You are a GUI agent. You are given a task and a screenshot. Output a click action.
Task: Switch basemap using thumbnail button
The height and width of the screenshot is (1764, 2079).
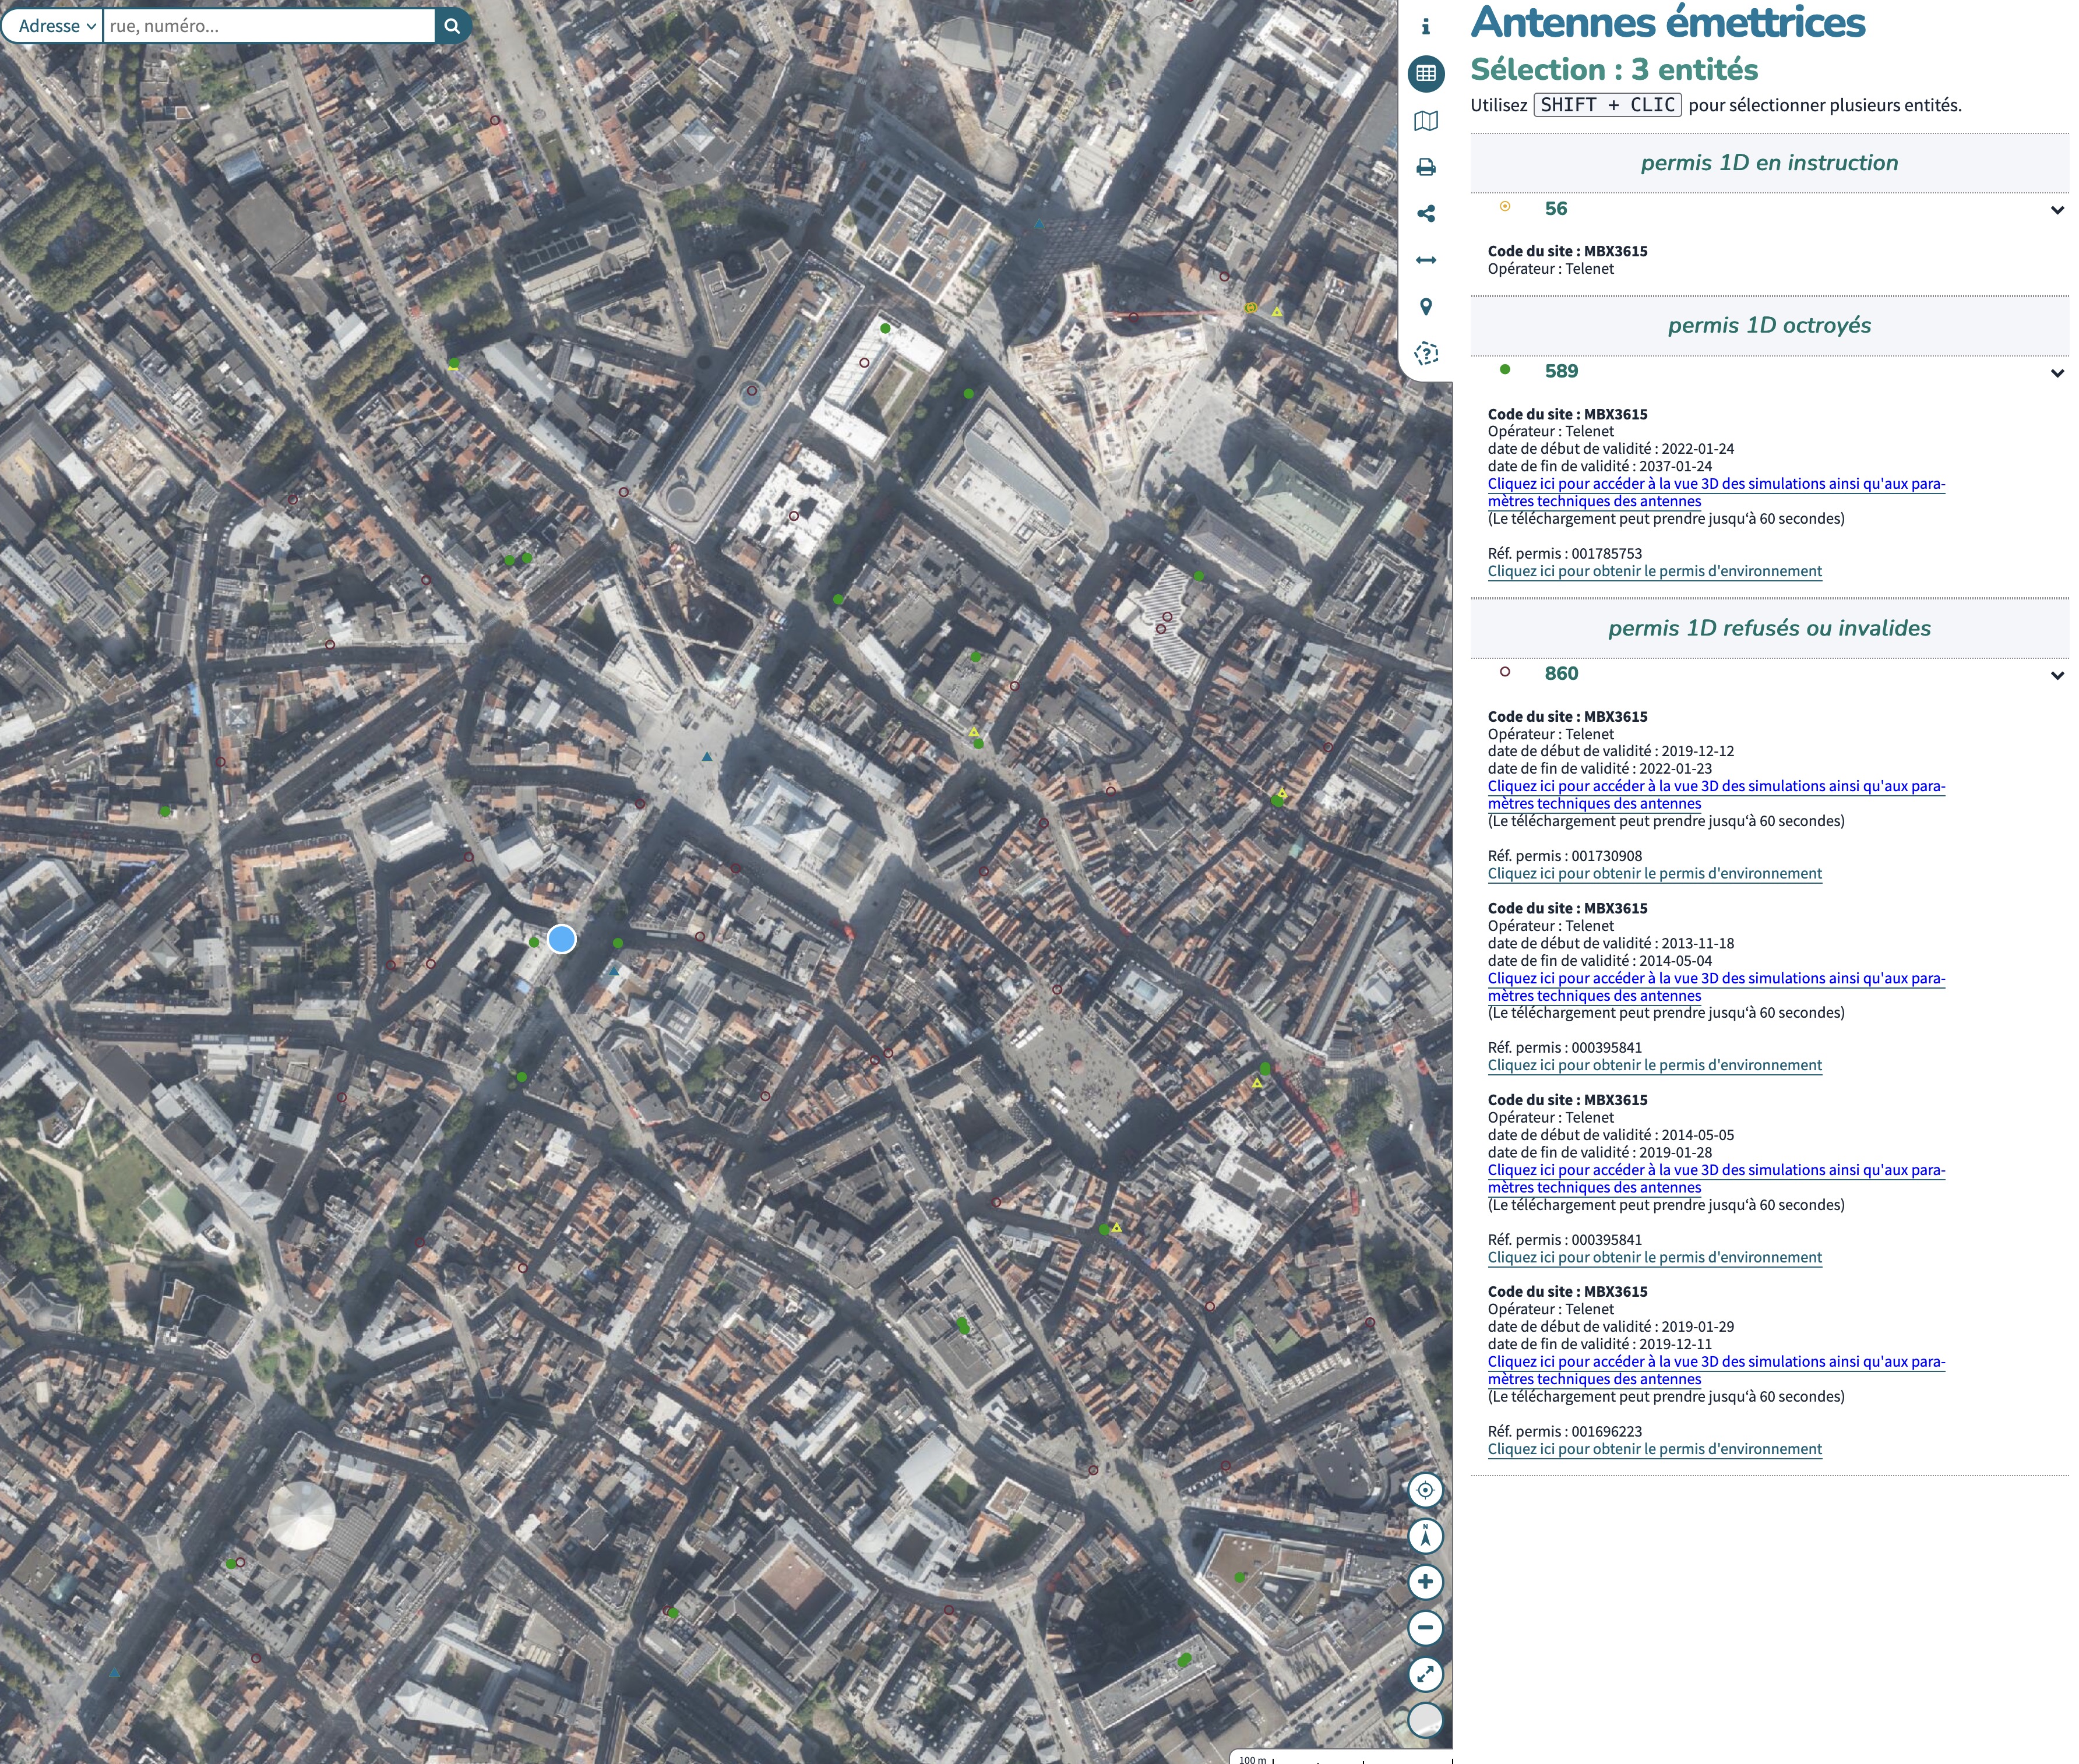[x=1425, y=1719]
